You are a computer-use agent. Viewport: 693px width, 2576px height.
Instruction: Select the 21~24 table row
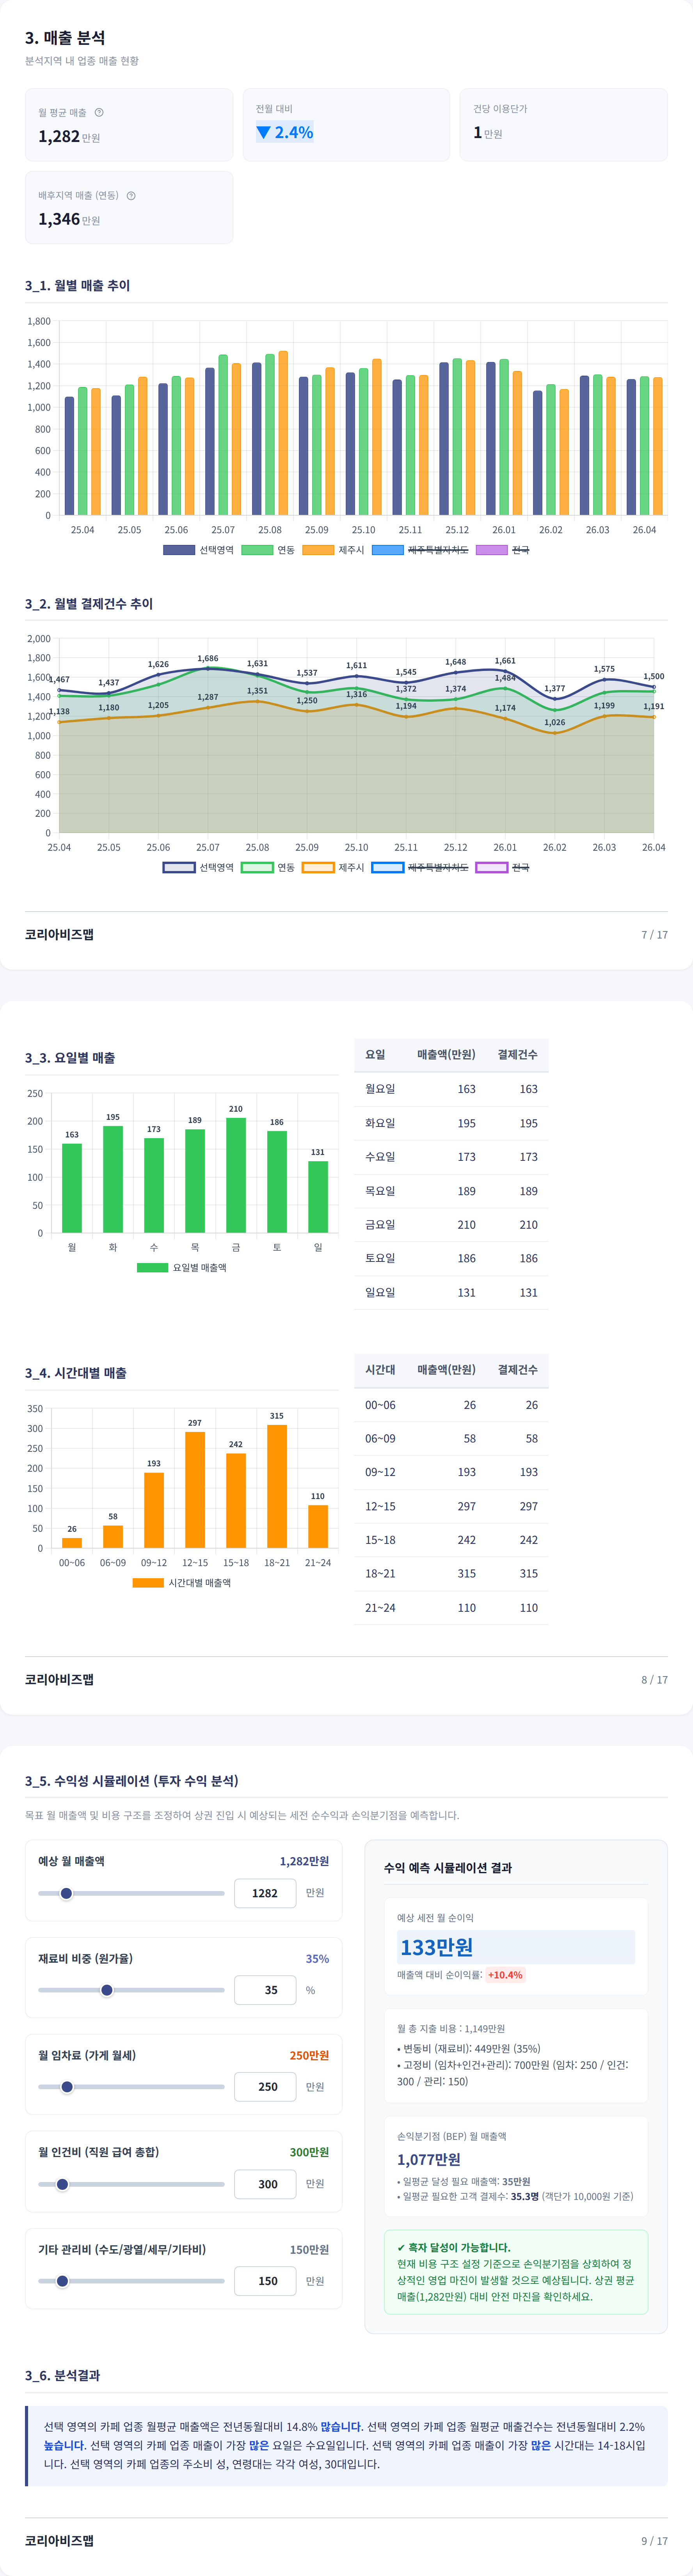(x=451, y=1607)
